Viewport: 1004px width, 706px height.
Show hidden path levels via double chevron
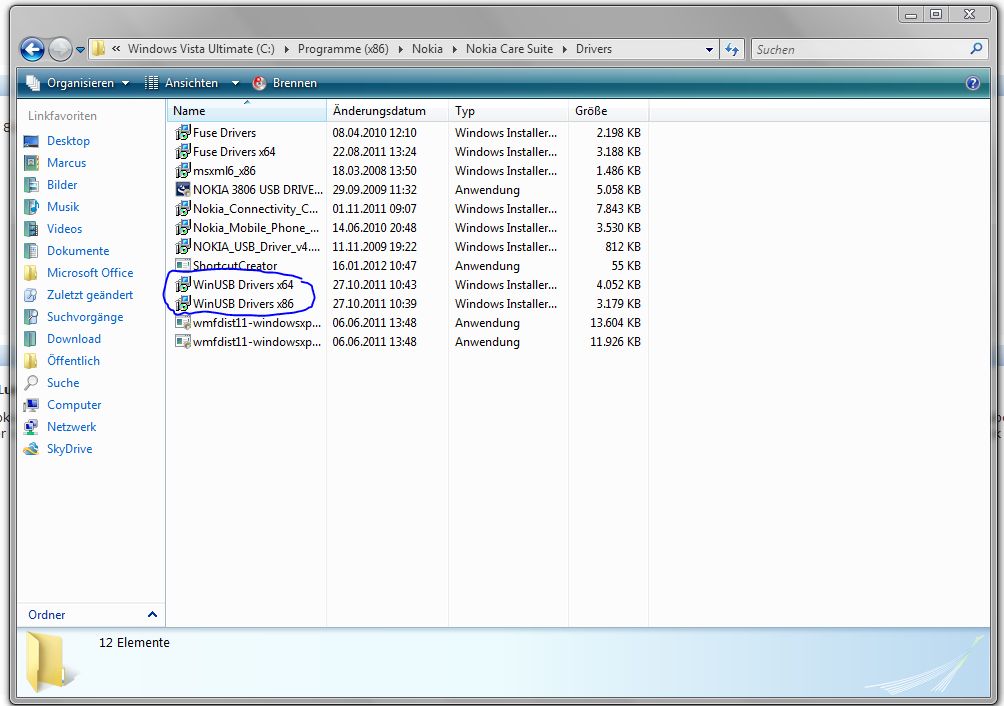coord(116,49)
